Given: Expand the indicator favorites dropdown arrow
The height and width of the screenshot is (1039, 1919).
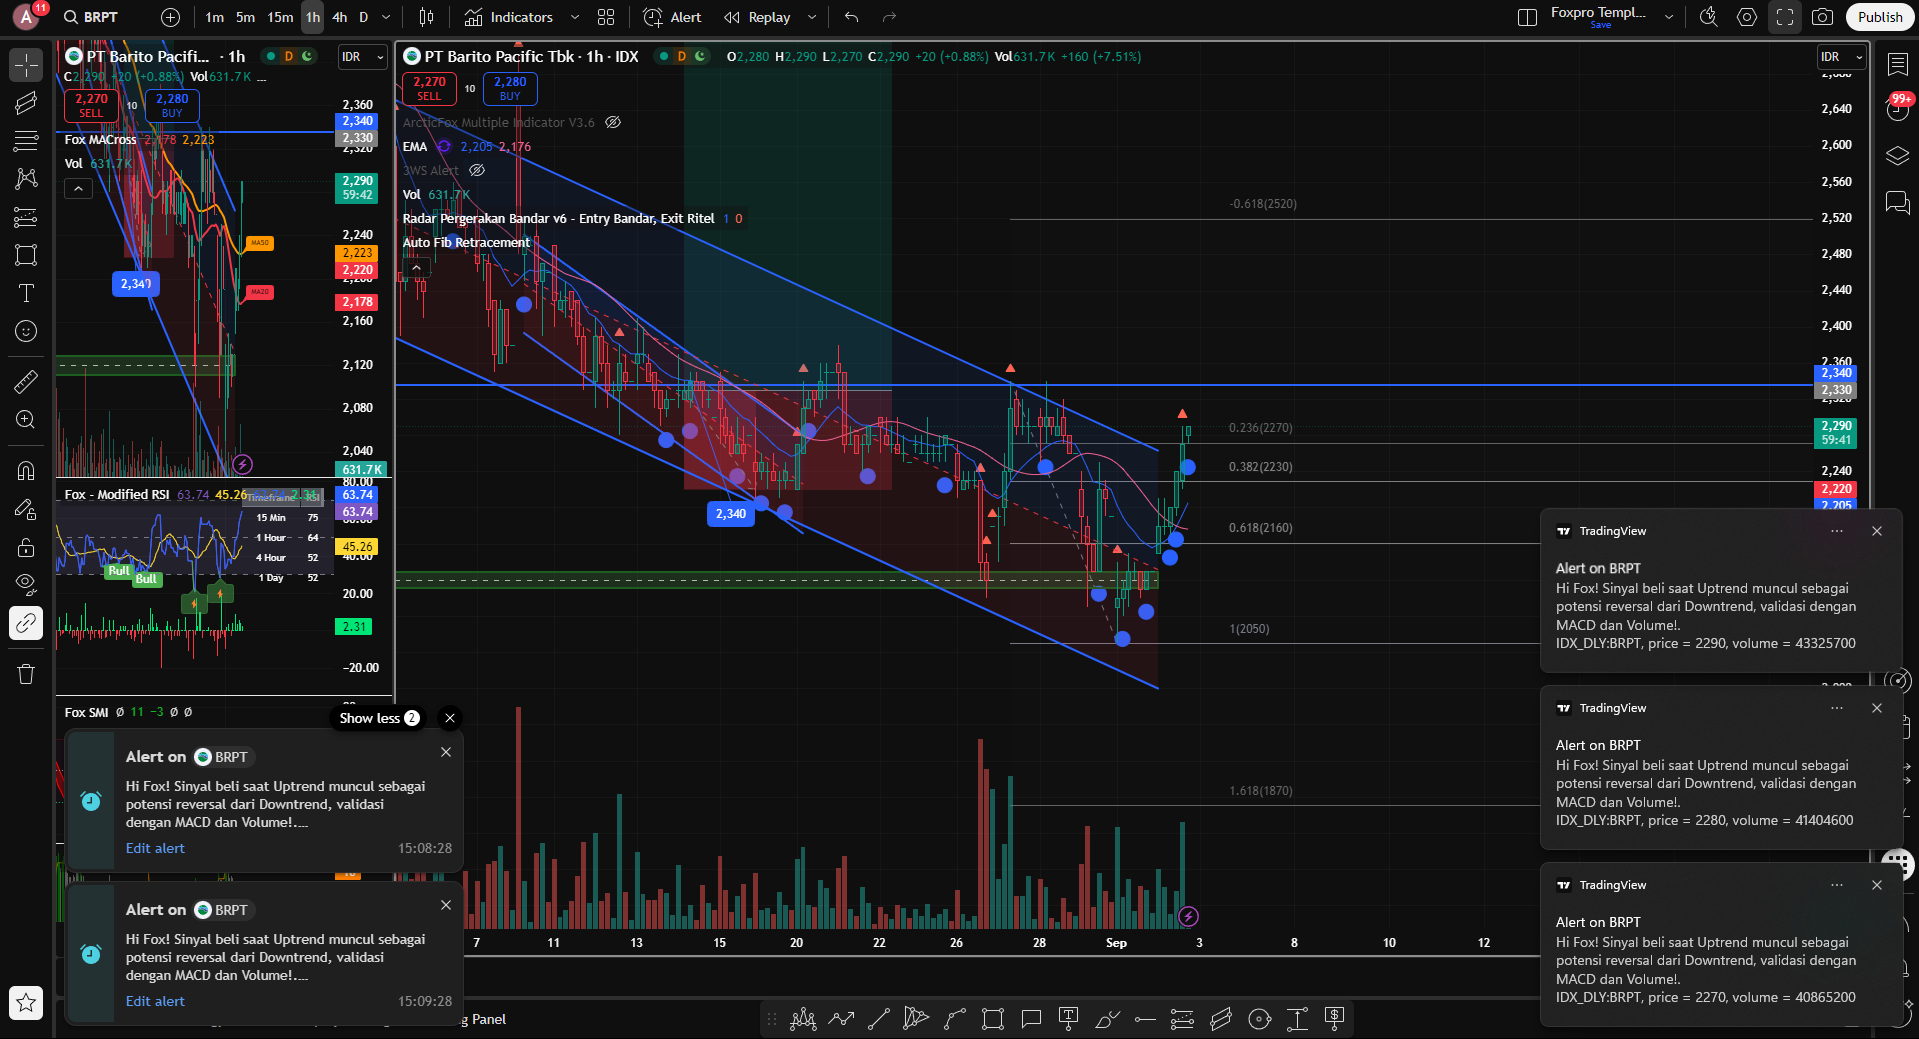Looking at the screenshot, I should 574,17.
